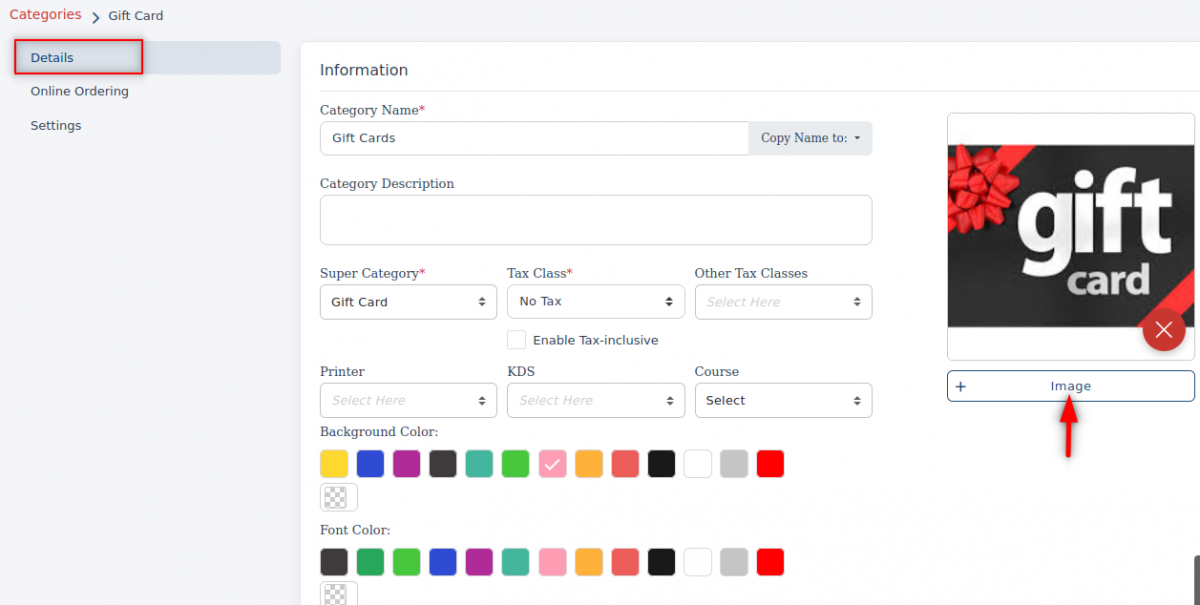
Task: Choose blue font color swatch
Action: [x=443, y=562]
